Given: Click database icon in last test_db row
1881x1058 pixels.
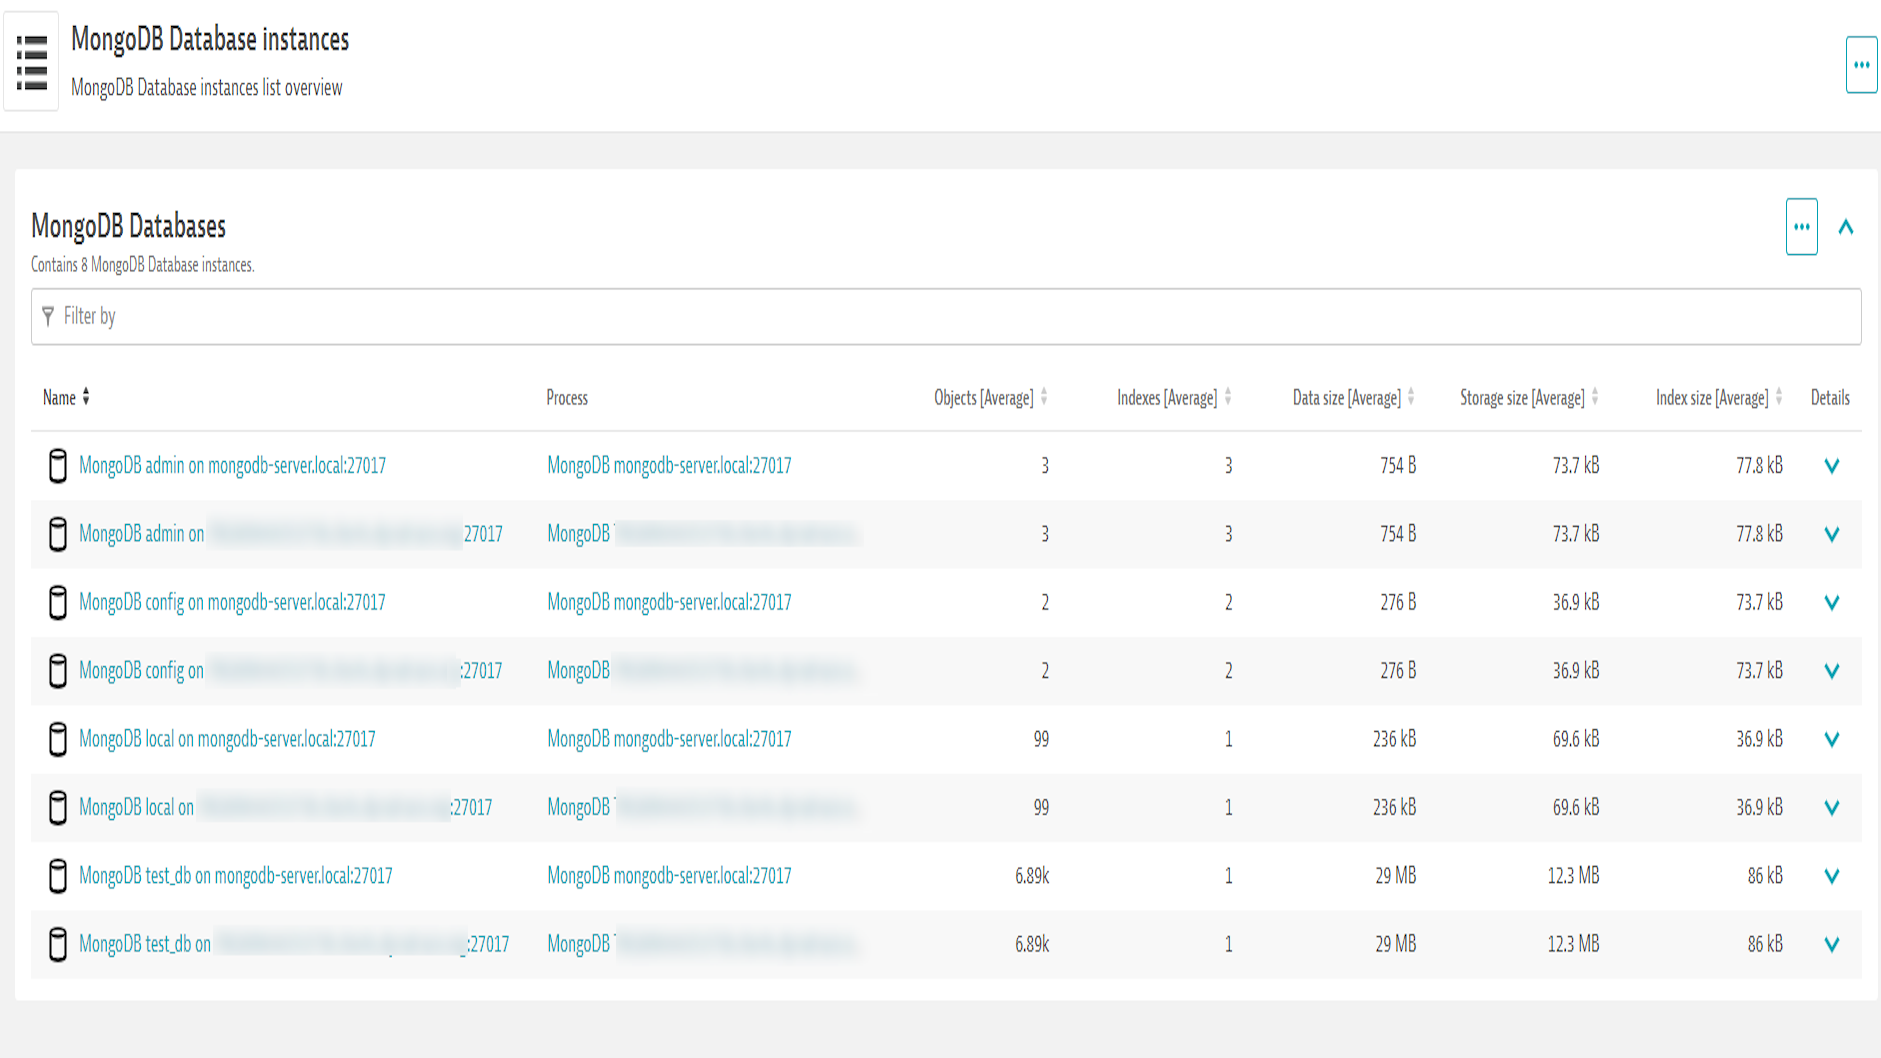Looking at the screenshot, I should coord(58,945).
